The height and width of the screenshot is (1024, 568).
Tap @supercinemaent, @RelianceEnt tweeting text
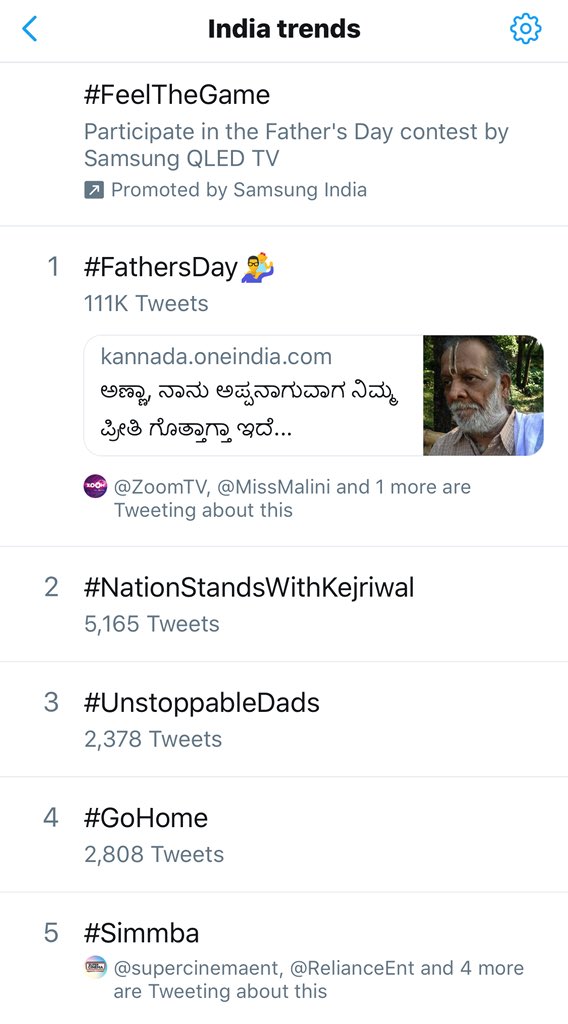[x=319, y=980]
